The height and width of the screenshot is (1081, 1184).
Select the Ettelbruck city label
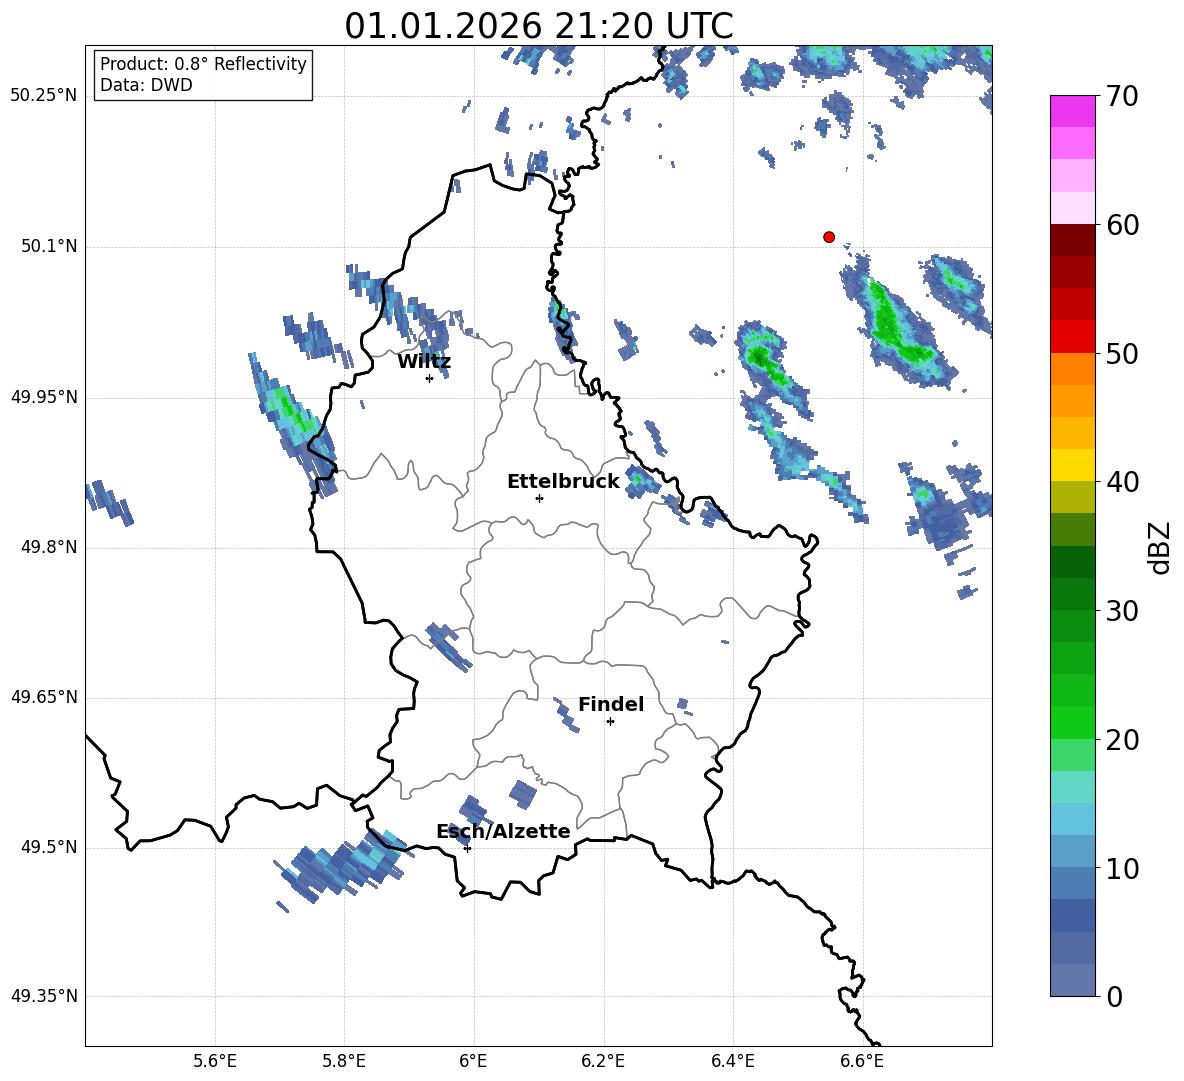pos(563,482)
